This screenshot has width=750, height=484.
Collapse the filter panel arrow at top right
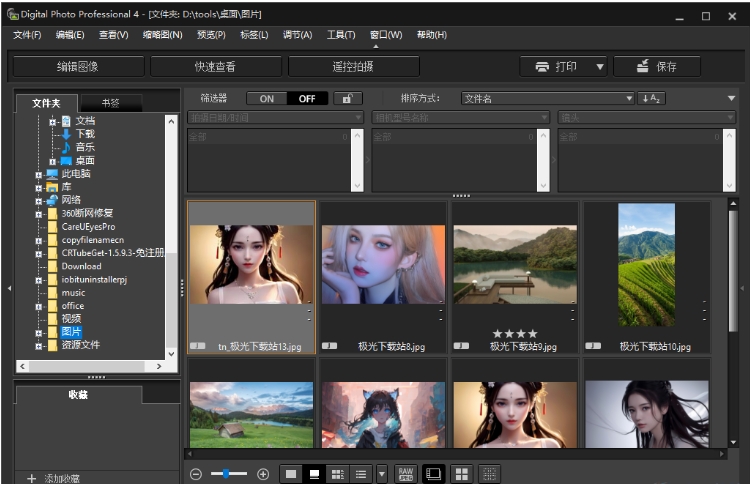pos(731,99)
